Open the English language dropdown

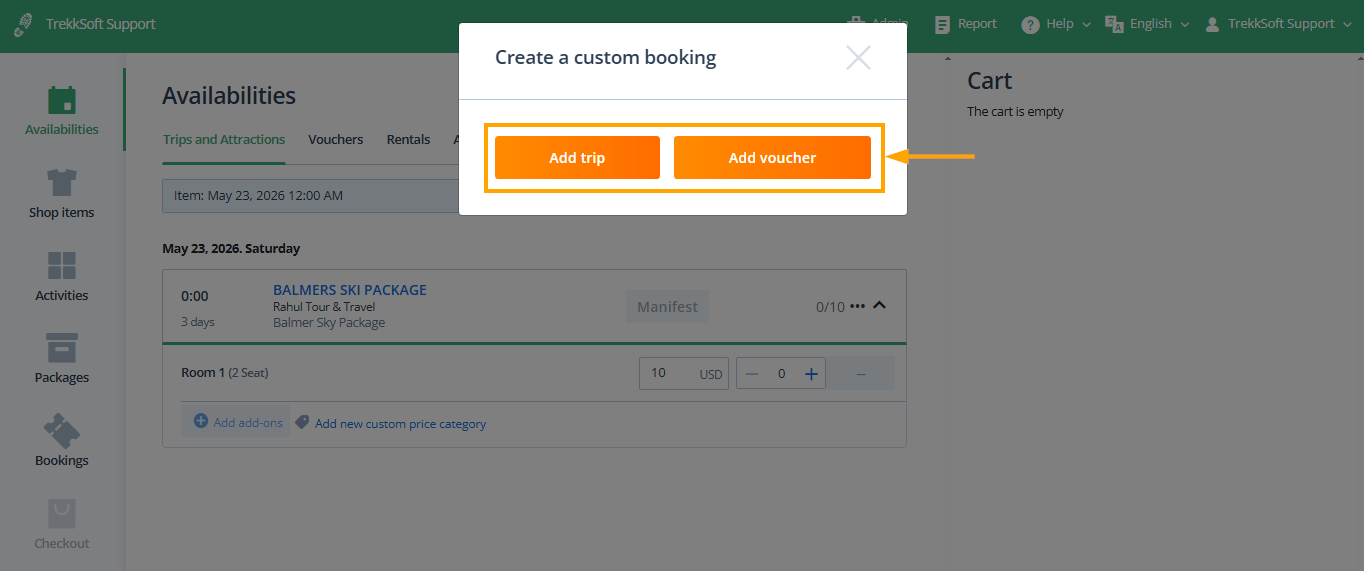click(x=1147, y=24)
